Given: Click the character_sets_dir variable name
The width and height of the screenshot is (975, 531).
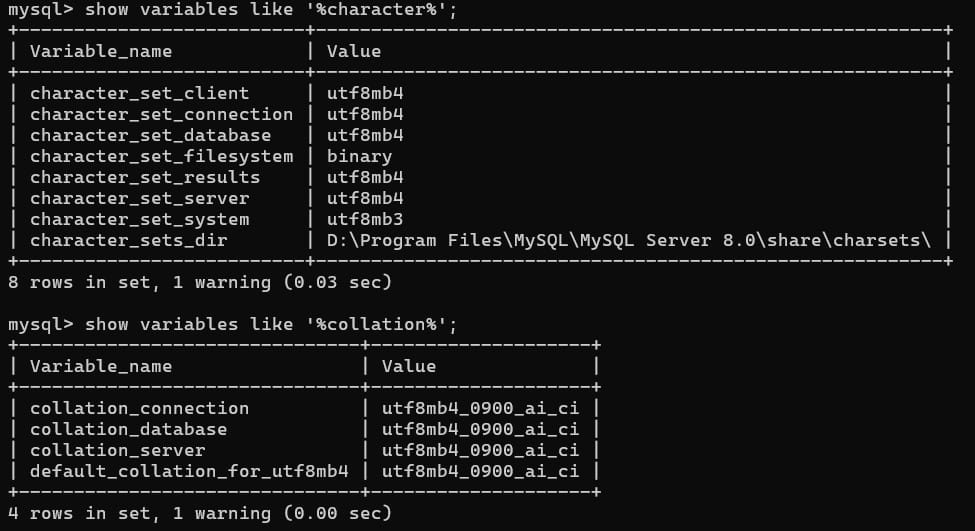Looking at the screenshot, I should pos(128,240).
